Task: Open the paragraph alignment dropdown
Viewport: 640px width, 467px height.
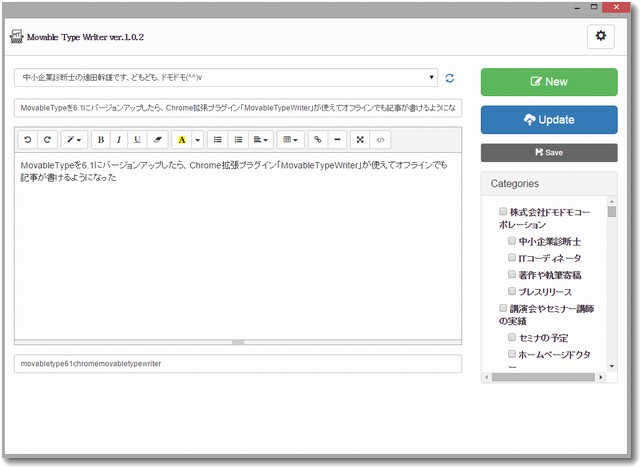Action: (x=260, y=140)
